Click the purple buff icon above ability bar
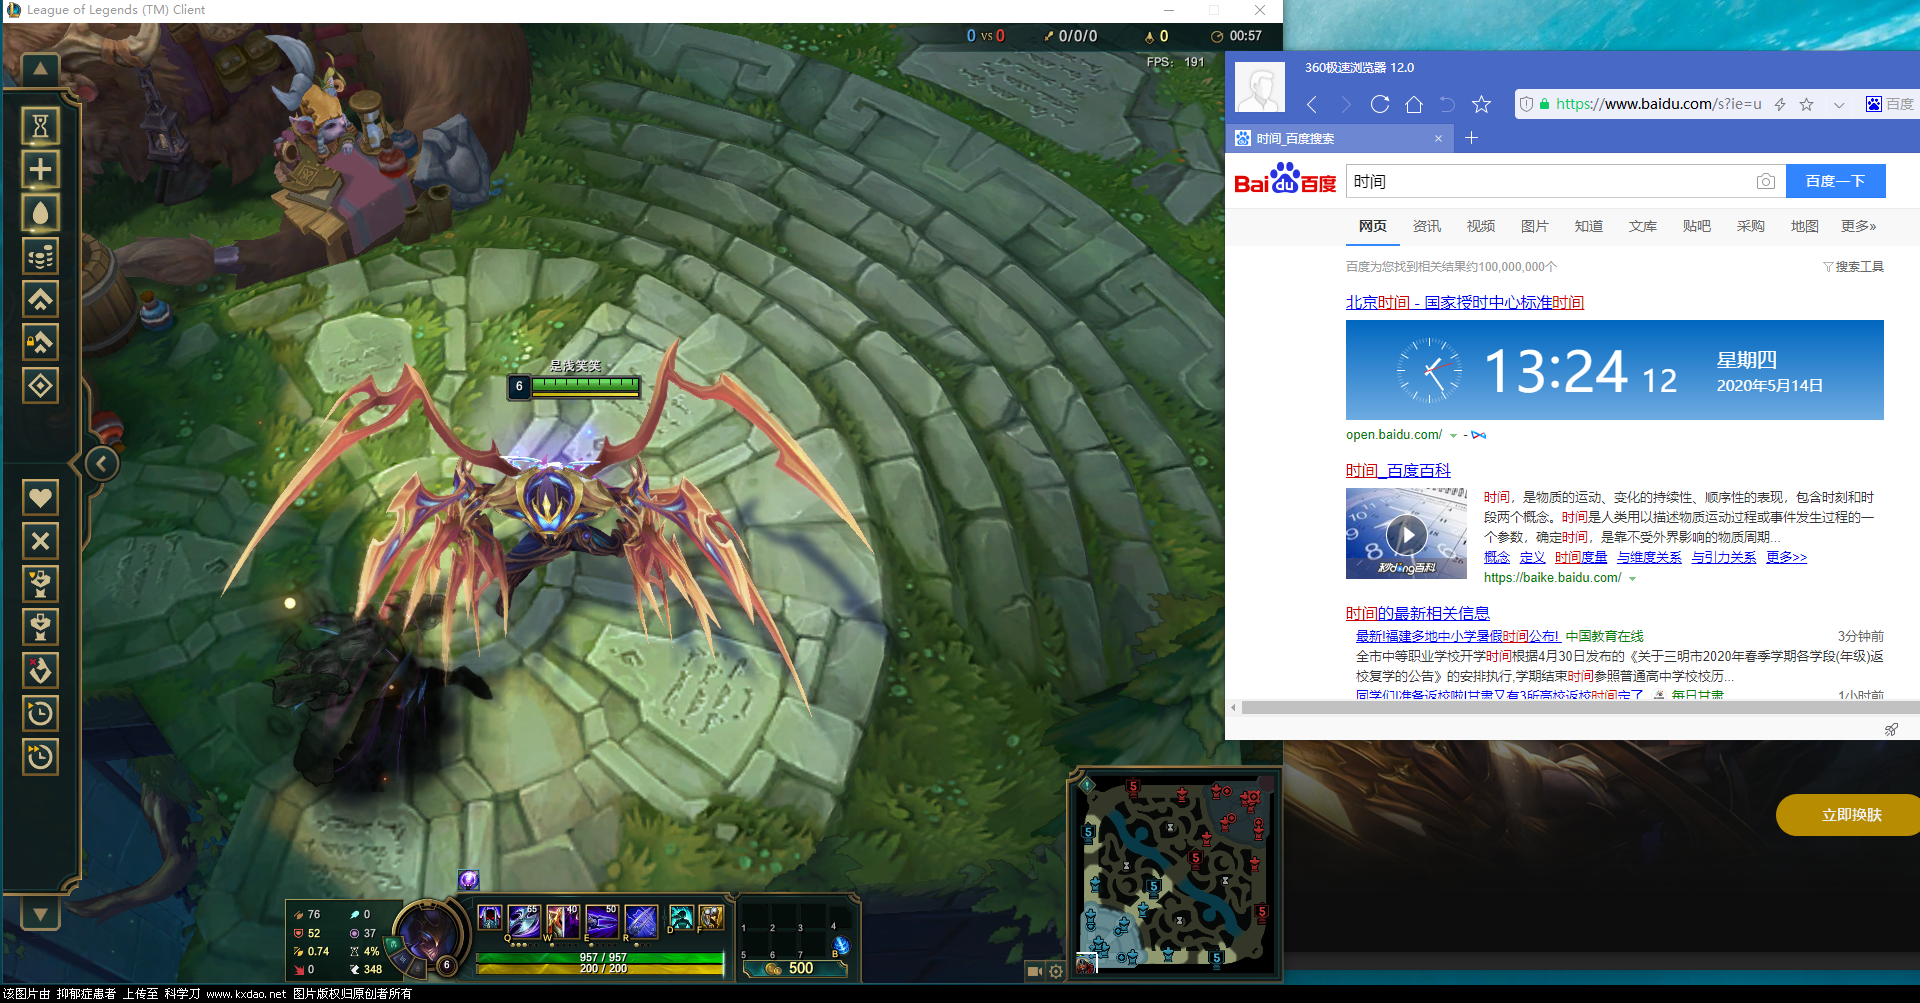The image size is (1920, 1003). tap(469, 880)
